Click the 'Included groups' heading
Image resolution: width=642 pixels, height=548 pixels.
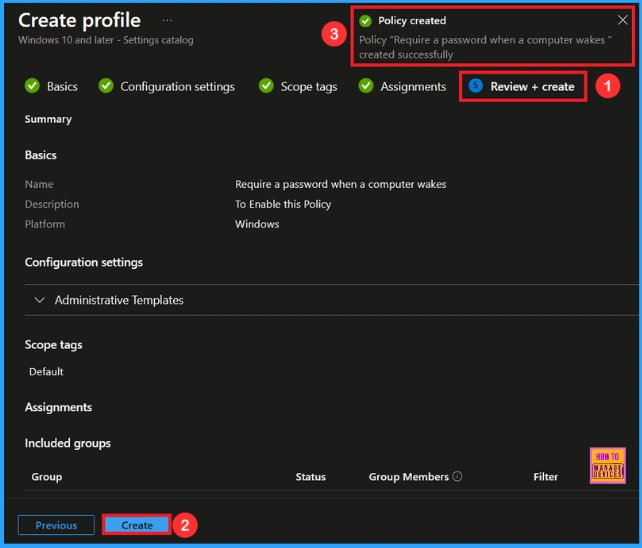[x=68, y=443]
